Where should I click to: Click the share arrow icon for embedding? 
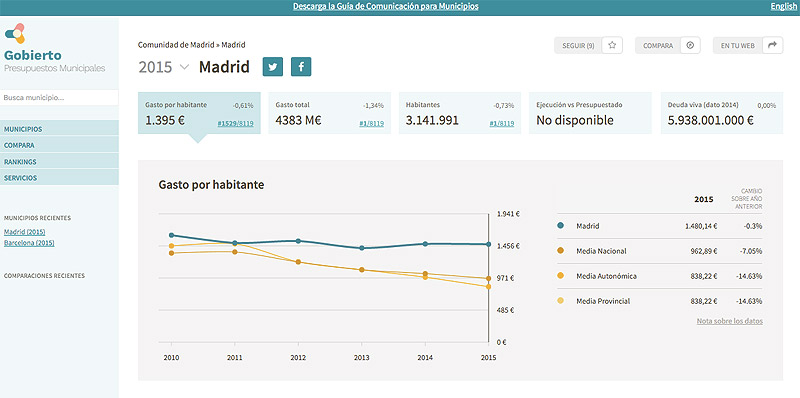[x=772, y=45]
